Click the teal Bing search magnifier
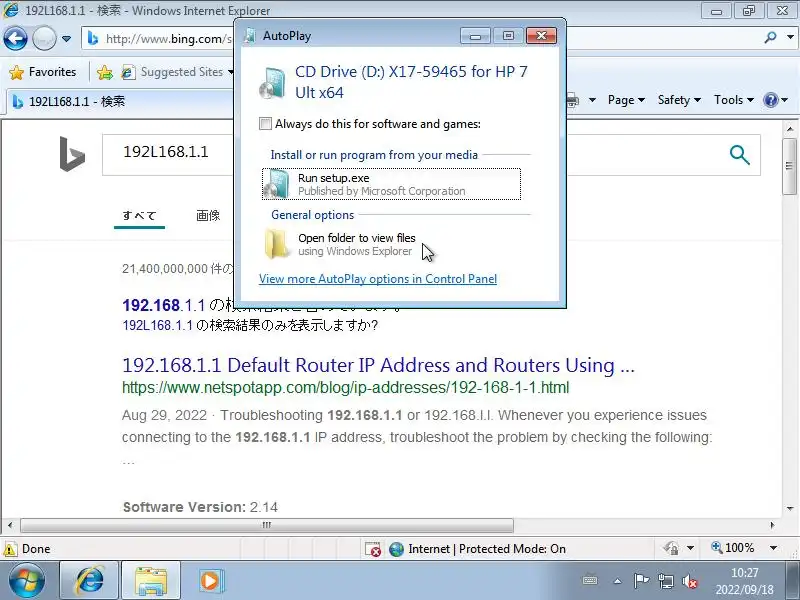 pos(739,155)
